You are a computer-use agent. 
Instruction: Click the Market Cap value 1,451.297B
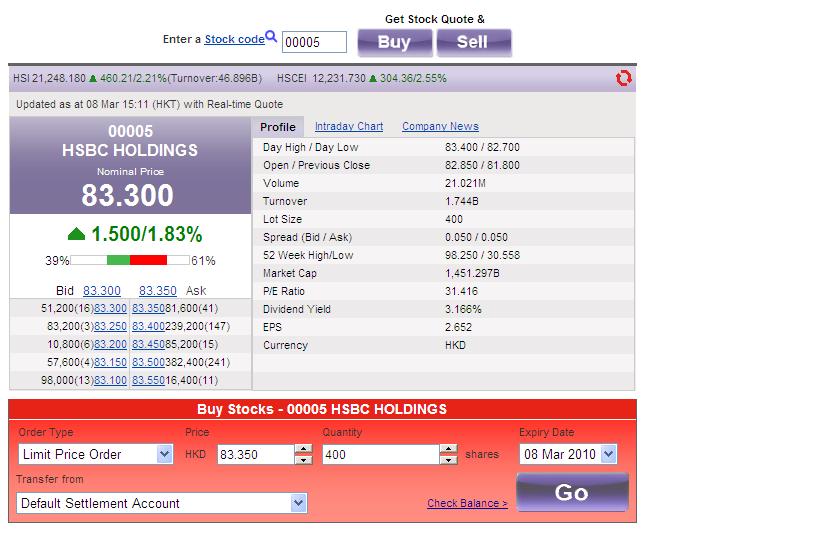(x=472, y=273)
